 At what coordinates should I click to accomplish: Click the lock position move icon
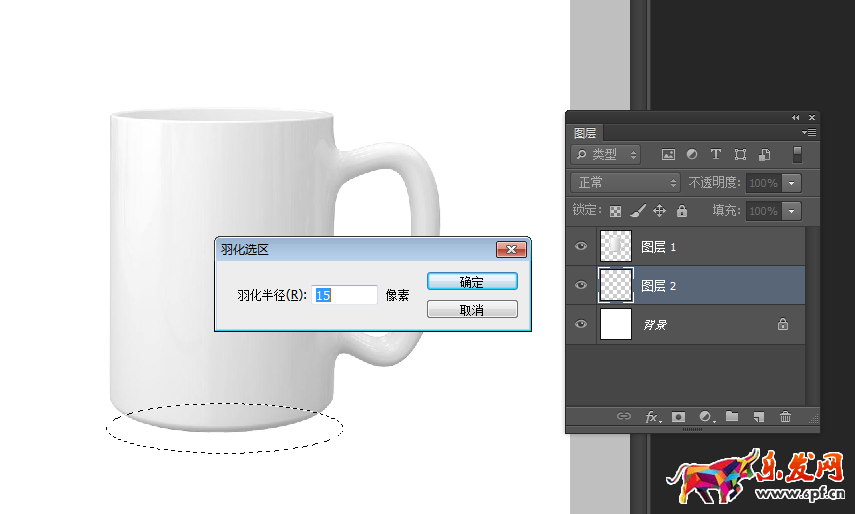(x=659, y=211)
